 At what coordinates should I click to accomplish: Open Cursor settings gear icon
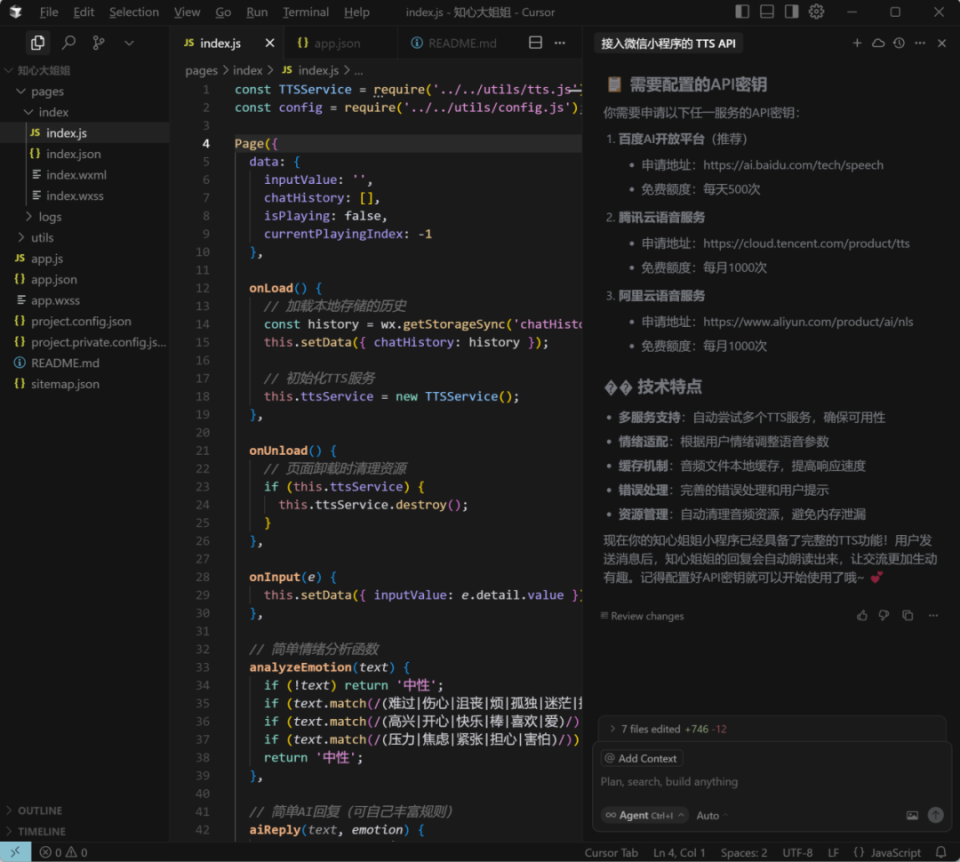[x=816, y=12]
